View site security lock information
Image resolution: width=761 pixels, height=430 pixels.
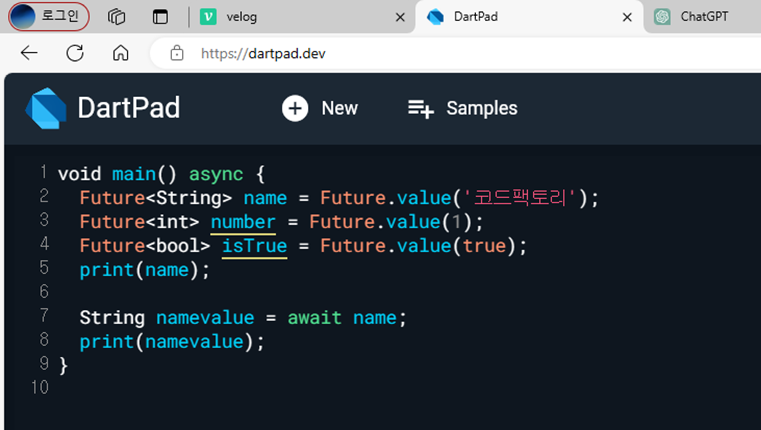point(177,53)
